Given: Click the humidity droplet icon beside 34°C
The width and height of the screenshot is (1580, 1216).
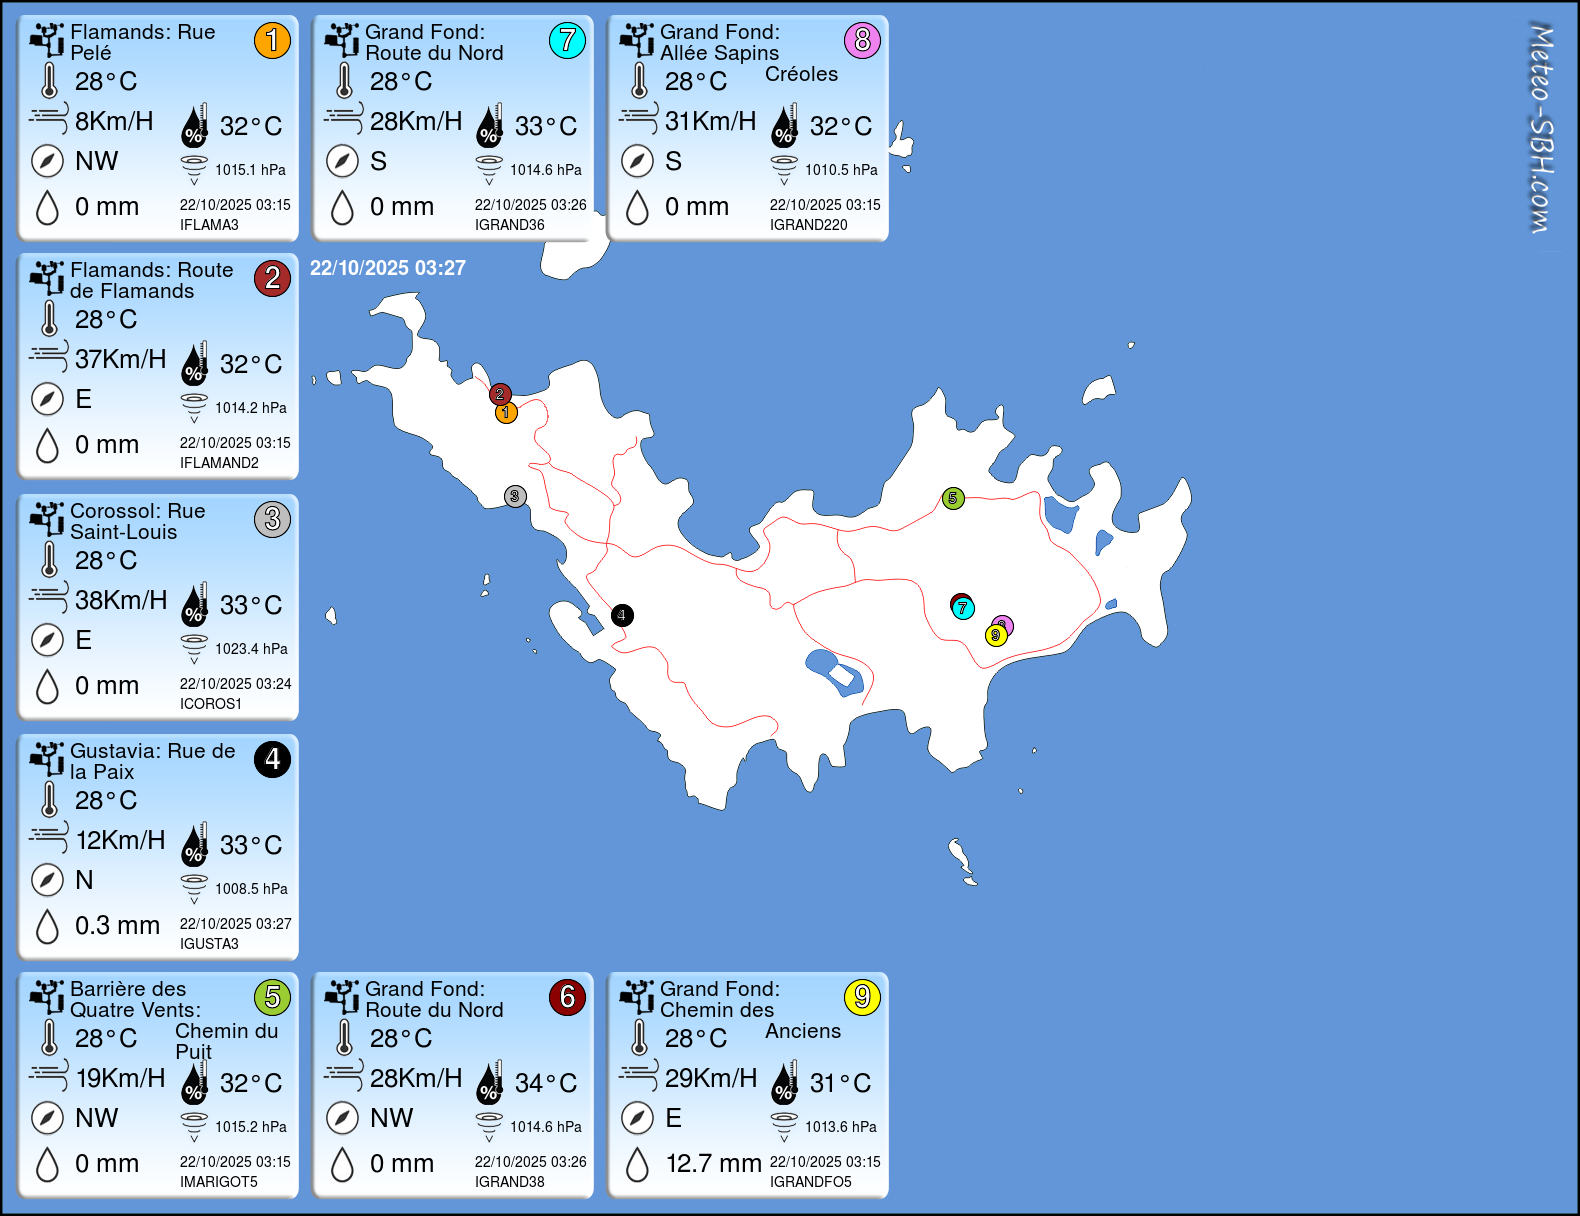Looking at the screenshot, I should click(x=489, y=1082).
